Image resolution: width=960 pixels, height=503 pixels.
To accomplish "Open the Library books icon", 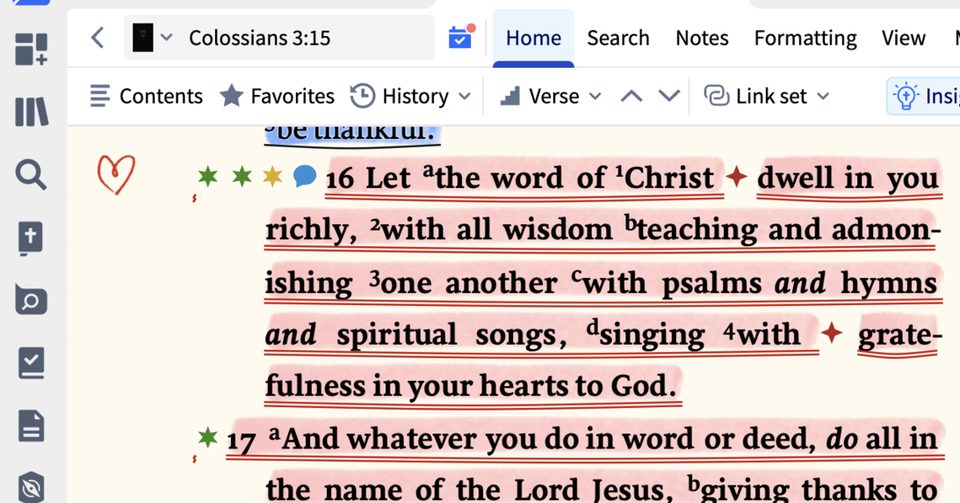I will [31, 111].
